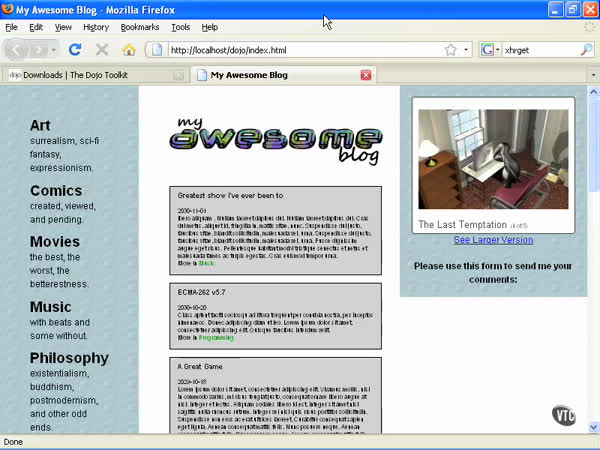This screenshot has height=450, width=600.
Task: Go to the Home page icon
Action: (x=128, y=49)
